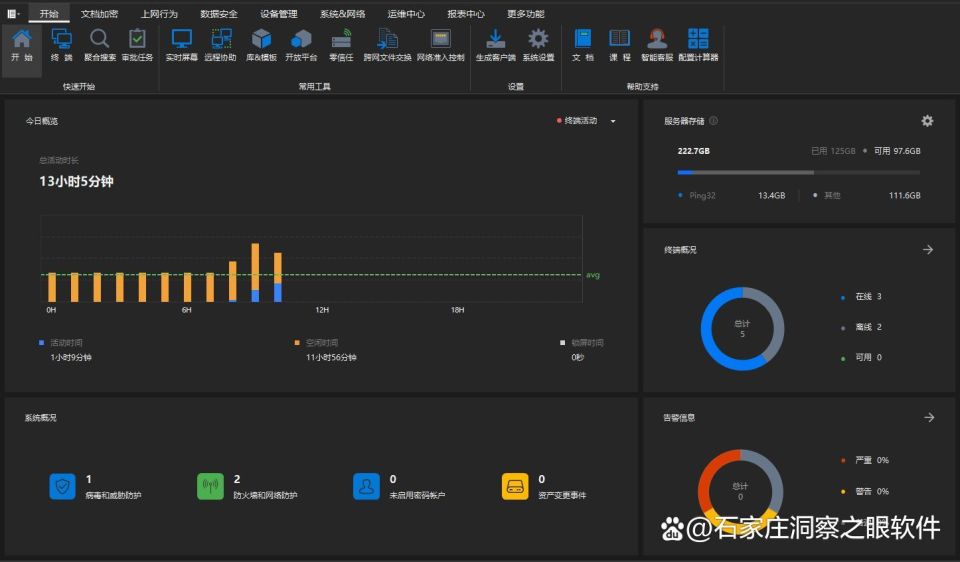
Task: Open the 文档 documentation icon
Action: pos(583,39)
